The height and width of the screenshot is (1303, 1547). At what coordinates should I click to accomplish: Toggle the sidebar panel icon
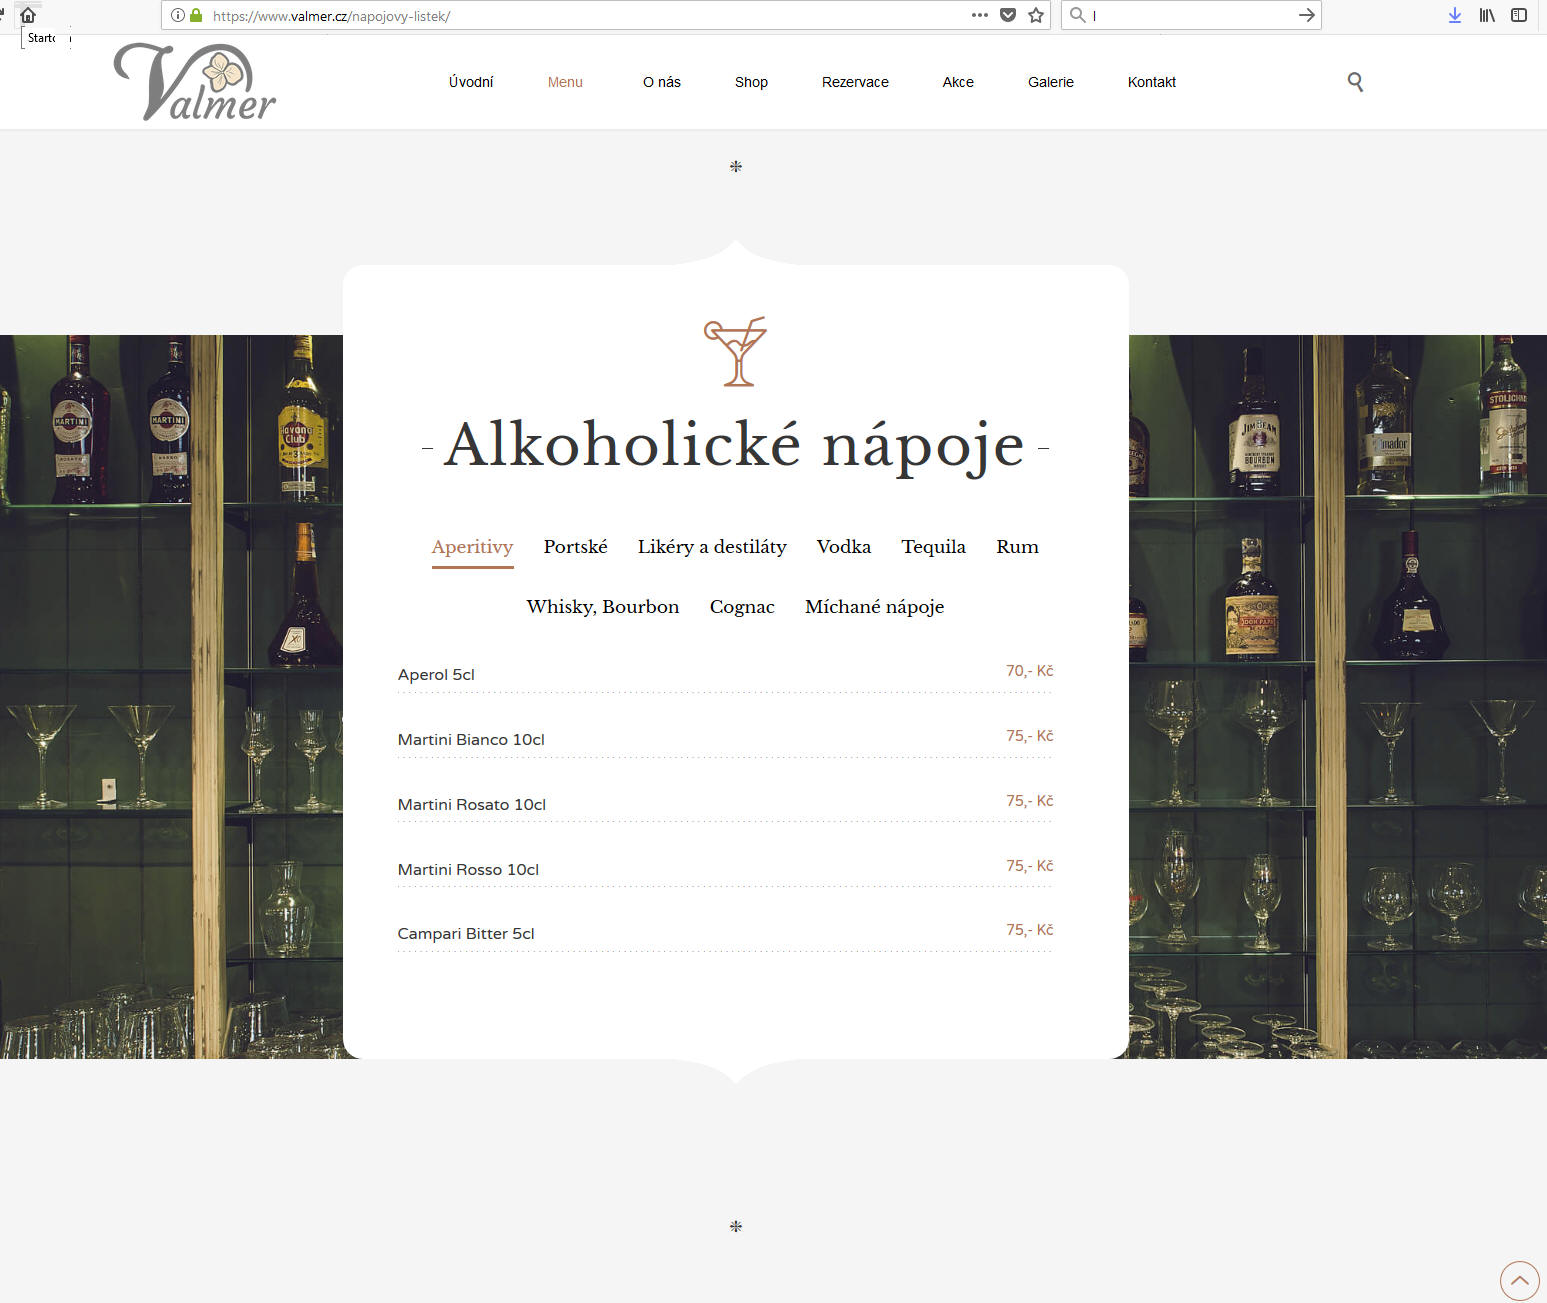pos(1519,15)
